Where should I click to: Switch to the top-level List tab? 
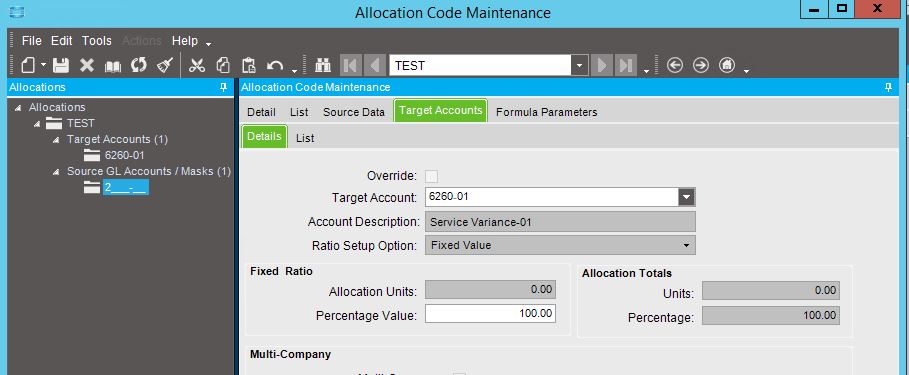coord(299,112)
